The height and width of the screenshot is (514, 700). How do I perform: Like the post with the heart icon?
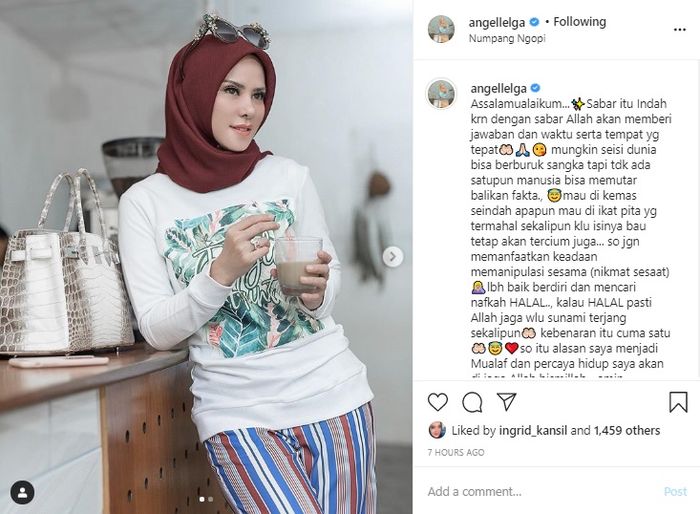click(438, 402)
